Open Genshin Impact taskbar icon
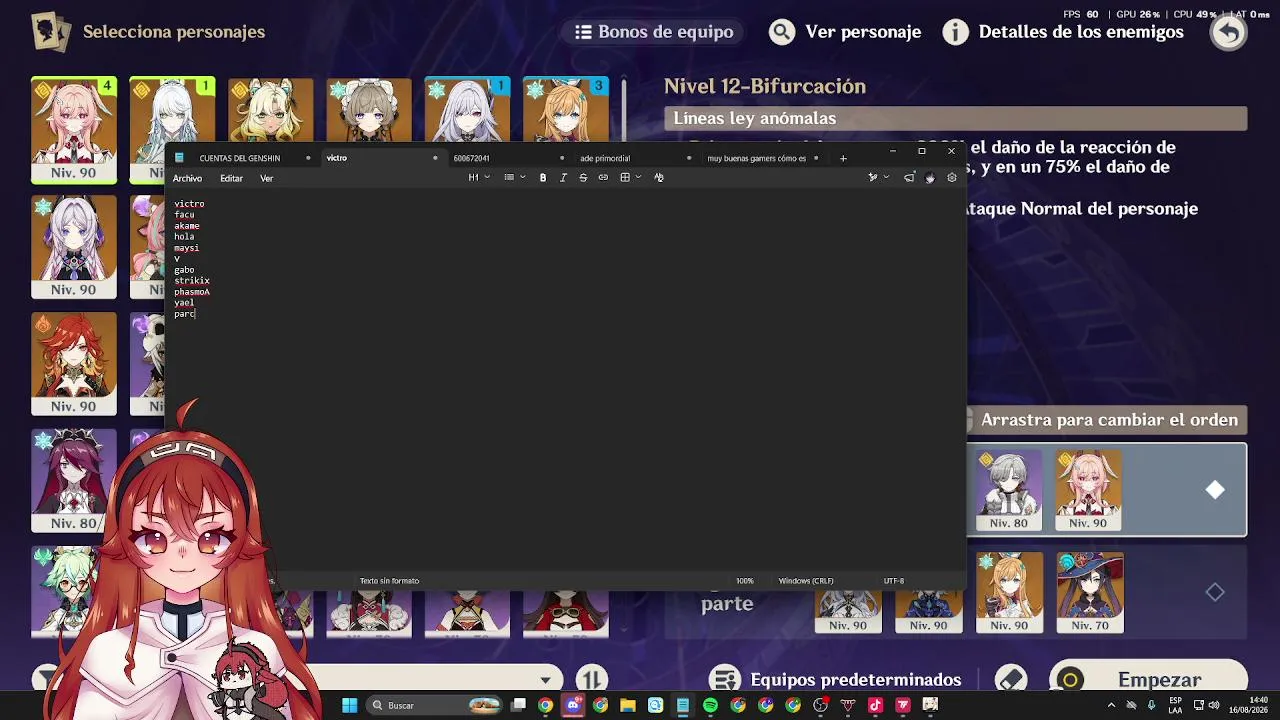The height and width of the screenshot is (720, 1280). click(930, 705)
